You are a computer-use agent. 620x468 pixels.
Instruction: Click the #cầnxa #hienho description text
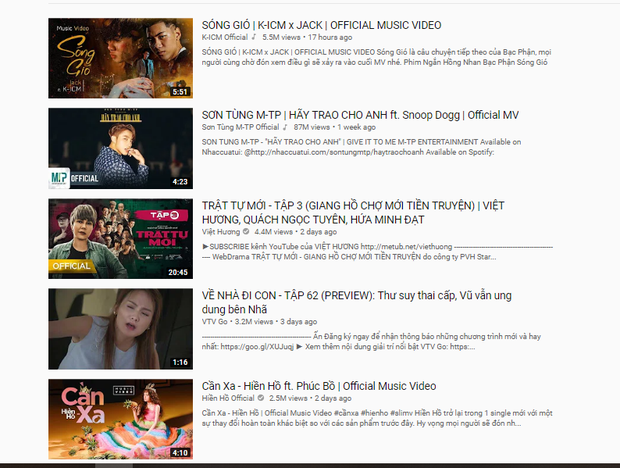[377, 418]
